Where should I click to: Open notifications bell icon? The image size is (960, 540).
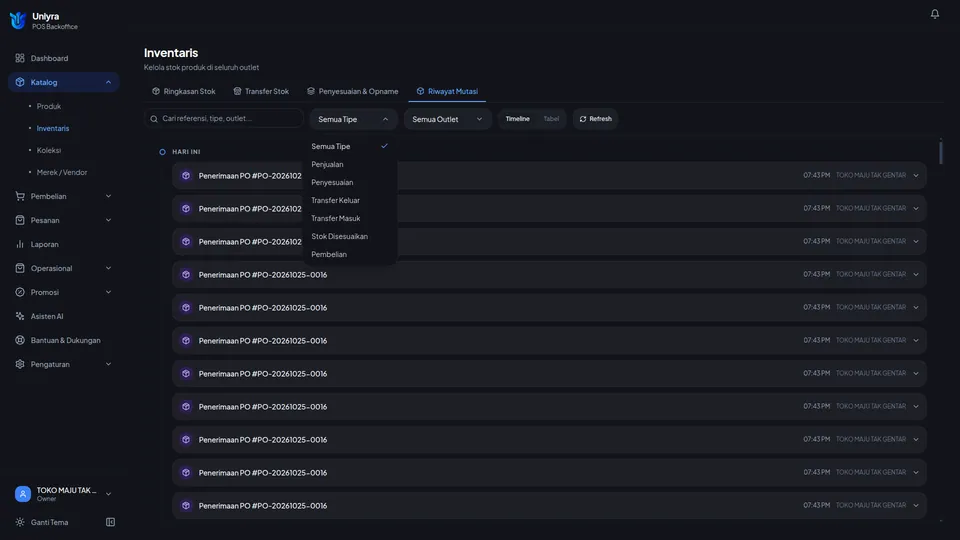(934, 13)
